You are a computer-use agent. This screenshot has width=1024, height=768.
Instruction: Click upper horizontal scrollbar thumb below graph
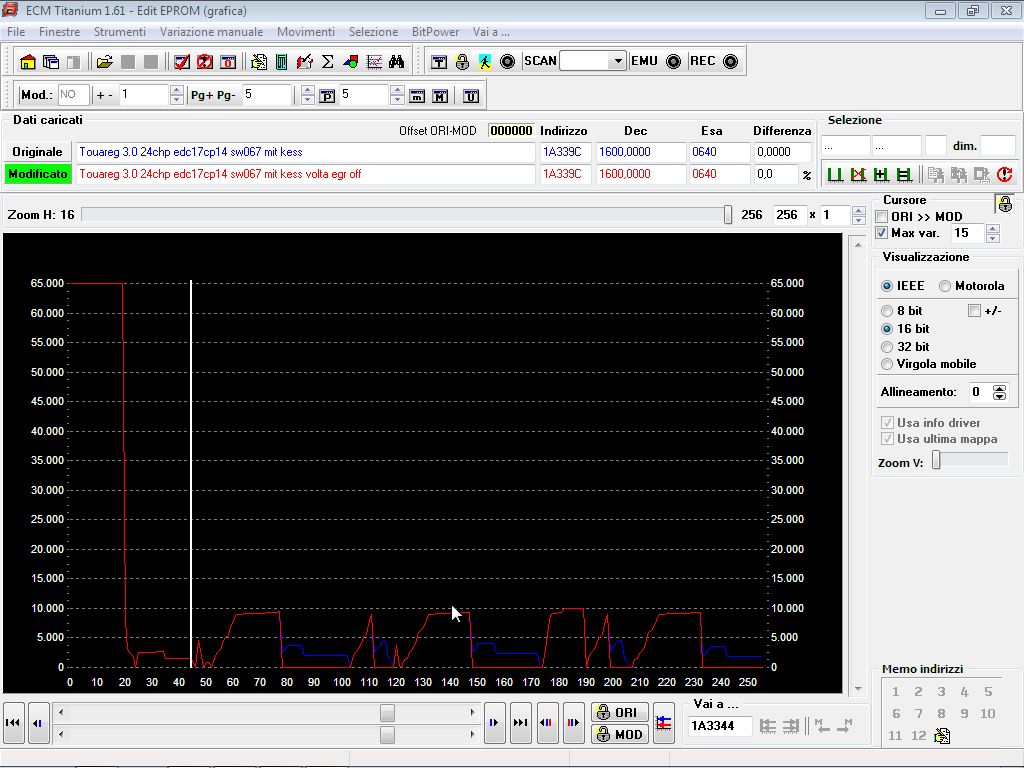(387, 712)
